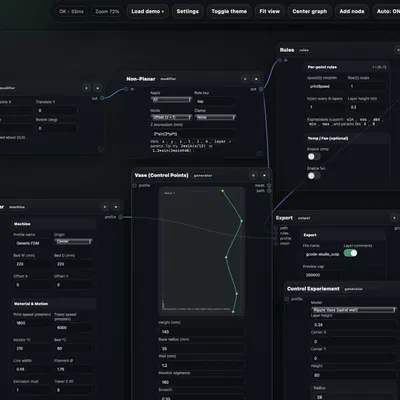Viewport: 400px width, 400px height.
Task: Open the Origin dropdown in Machine section
Action: click(x=73, y=241)
